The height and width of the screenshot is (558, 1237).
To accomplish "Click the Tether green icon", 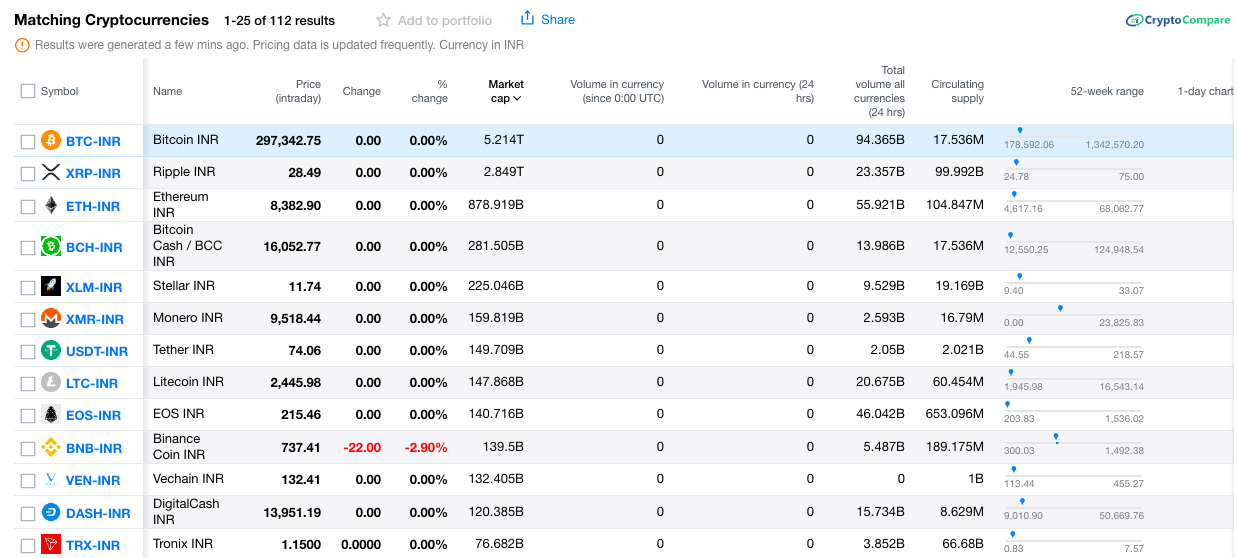I will tap(51, 351).
